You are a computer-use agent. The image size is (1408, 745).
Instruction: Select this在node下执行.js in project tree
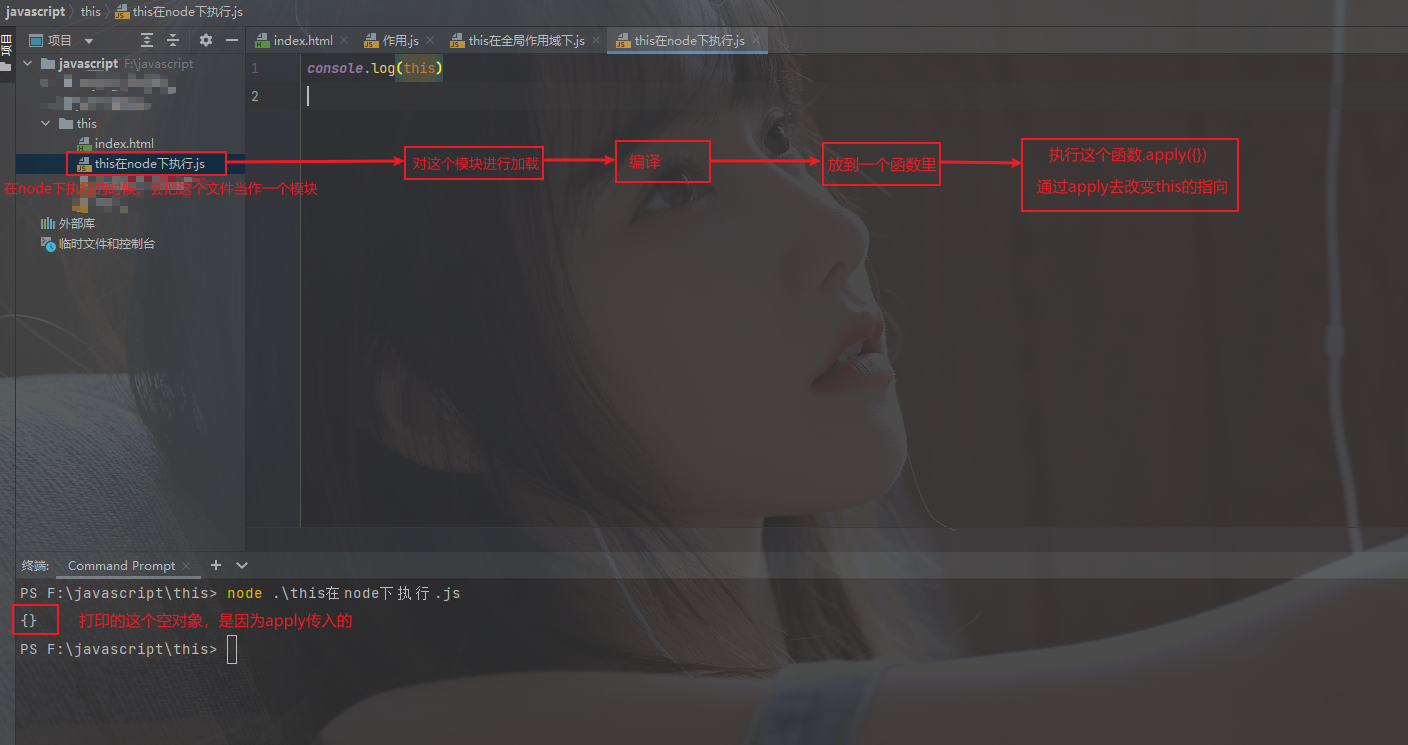pos(149,163)
